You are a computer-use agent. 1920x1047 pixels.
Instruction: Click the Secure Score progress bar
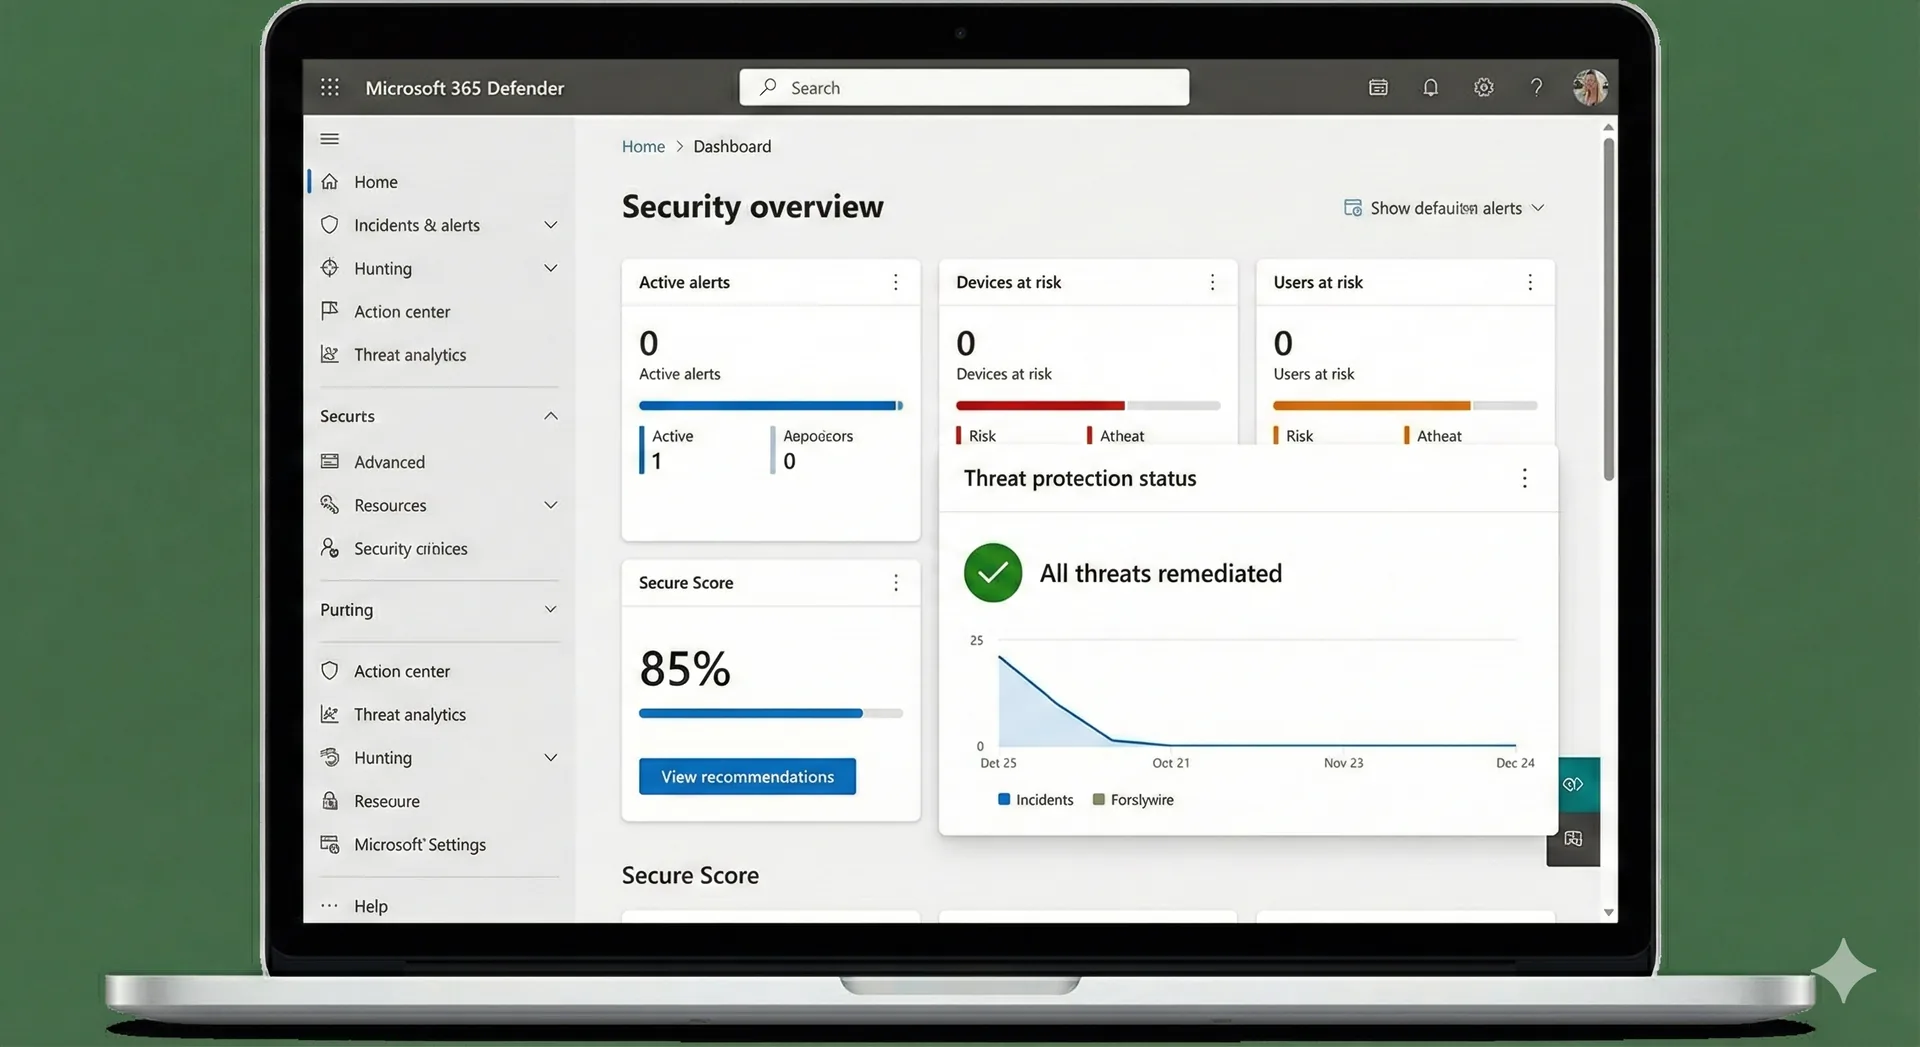pos(770,714)
